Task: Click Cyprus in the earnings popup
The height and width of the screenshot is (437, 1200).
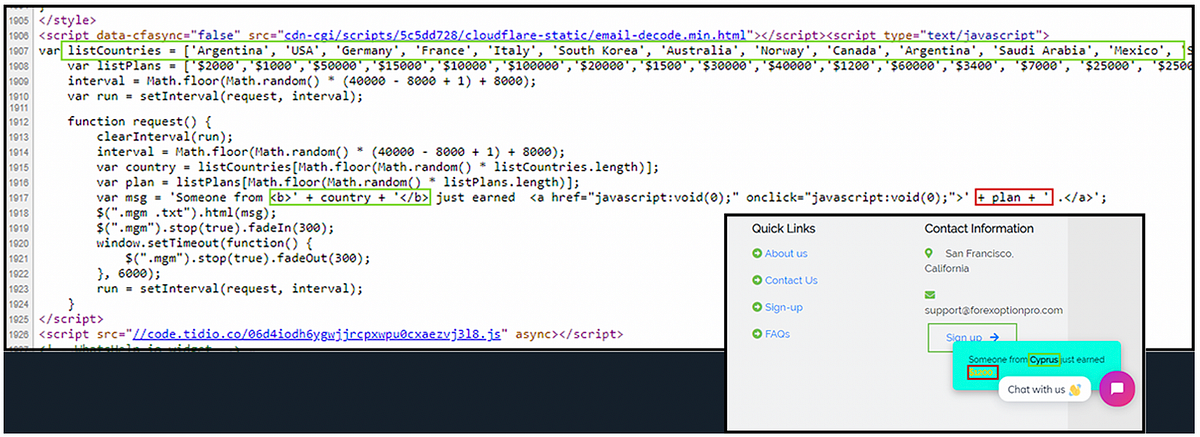Action: click(1044, 359)
